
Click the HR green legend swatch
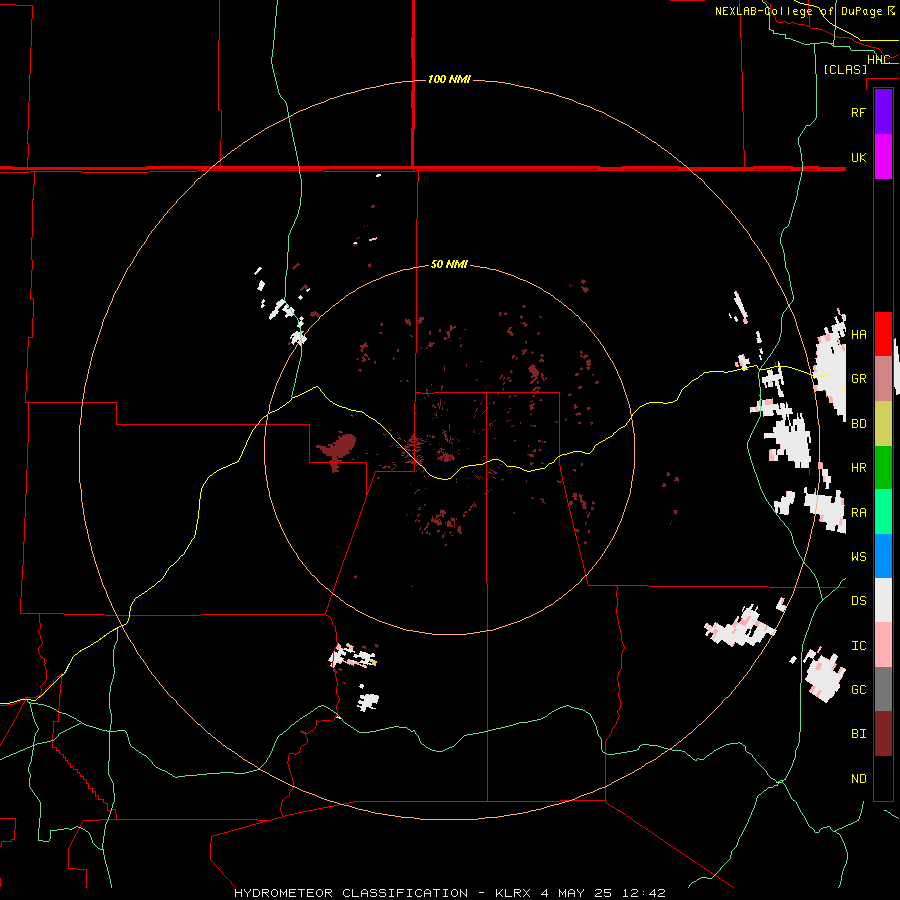coord(883,468)
